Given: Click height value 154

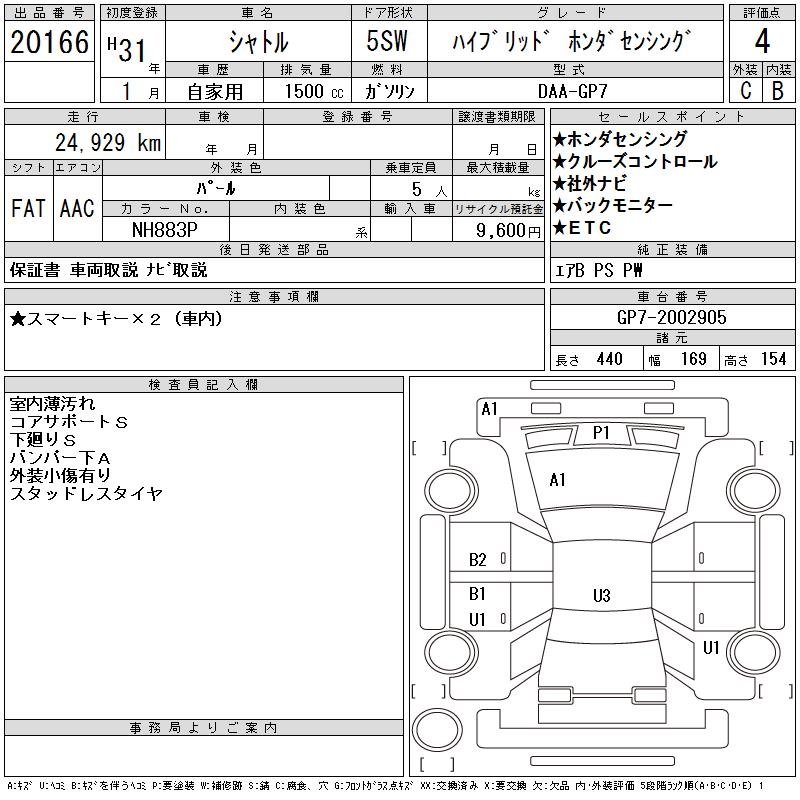Looking at the screenshot, I should (x=773, y=359).
